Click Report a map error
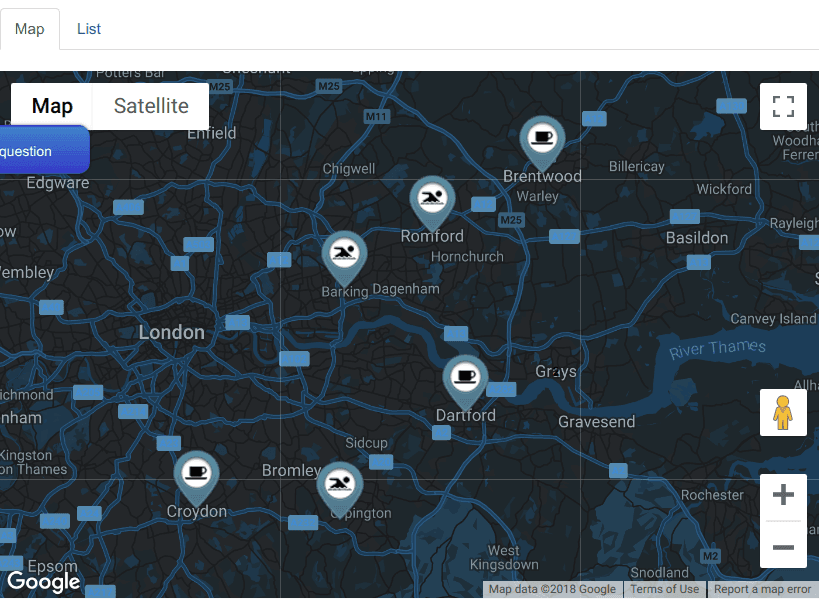This screenshot has height=599, width=826. [763, 589]
